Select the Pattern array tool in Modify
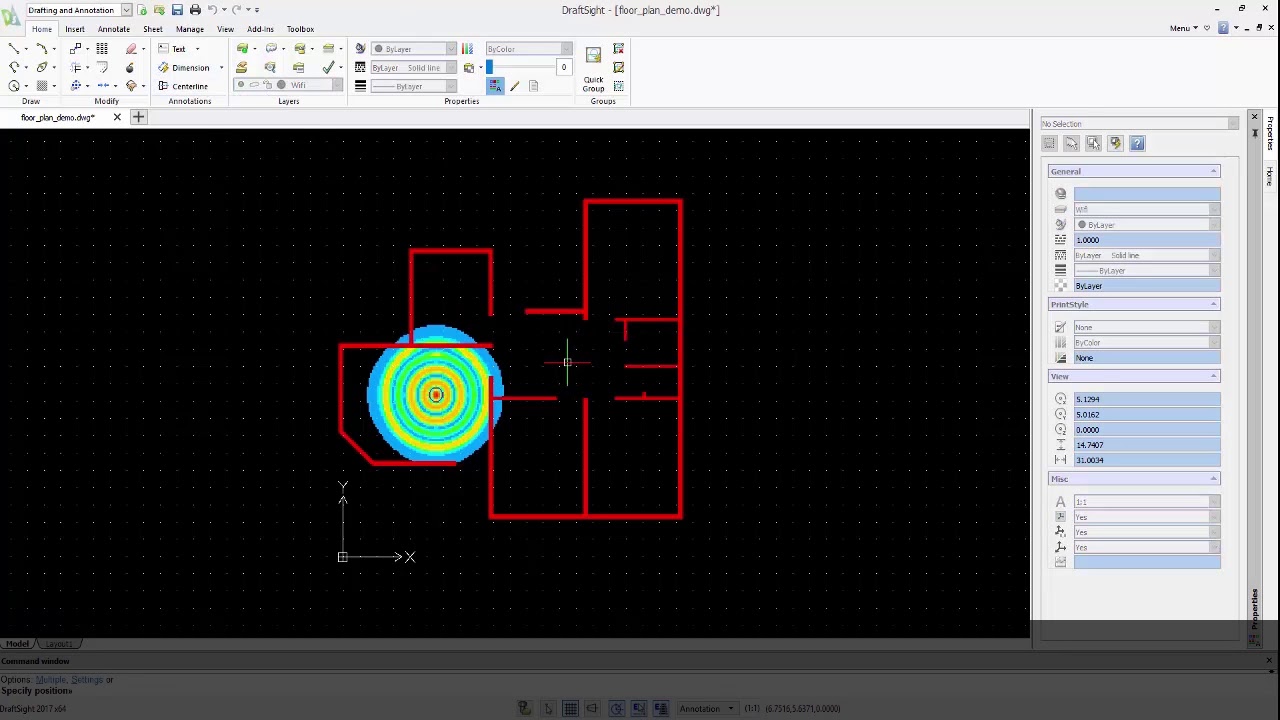Image resolution: width=1280 pixels, height=720 pixels. click(x=102, y=48)
